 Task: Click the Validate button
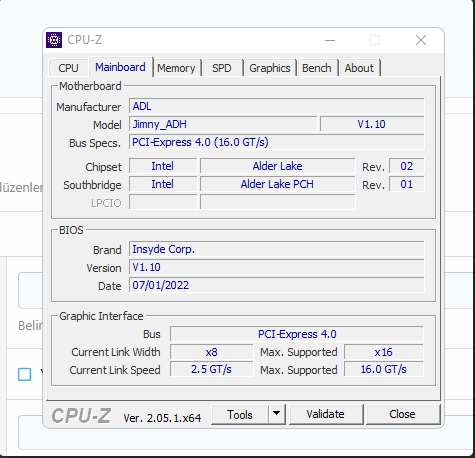click(325, 414)
